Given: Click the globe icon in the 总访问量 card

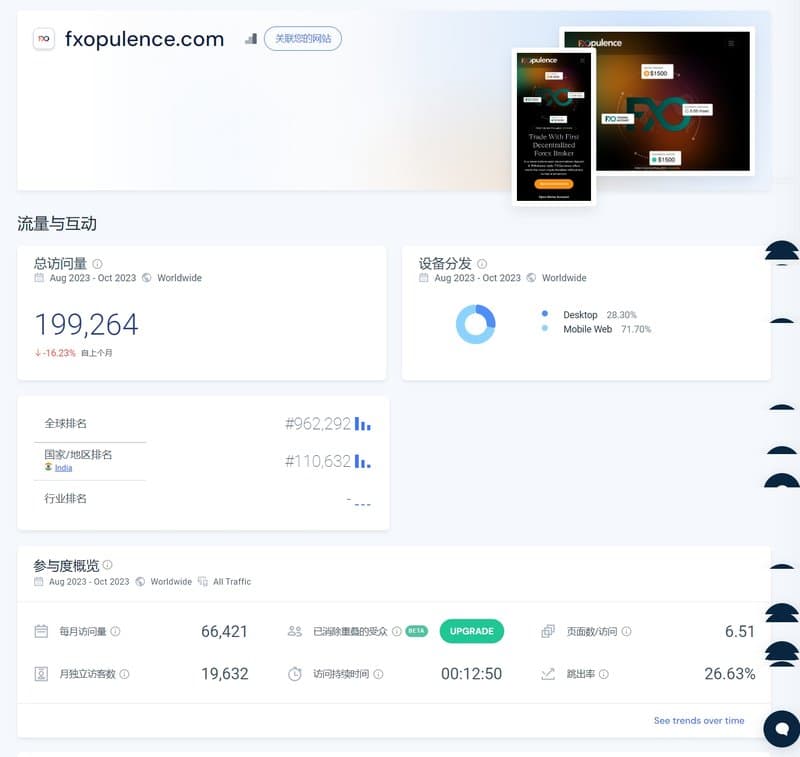Looking at the screenshot, I should [146, 277].
